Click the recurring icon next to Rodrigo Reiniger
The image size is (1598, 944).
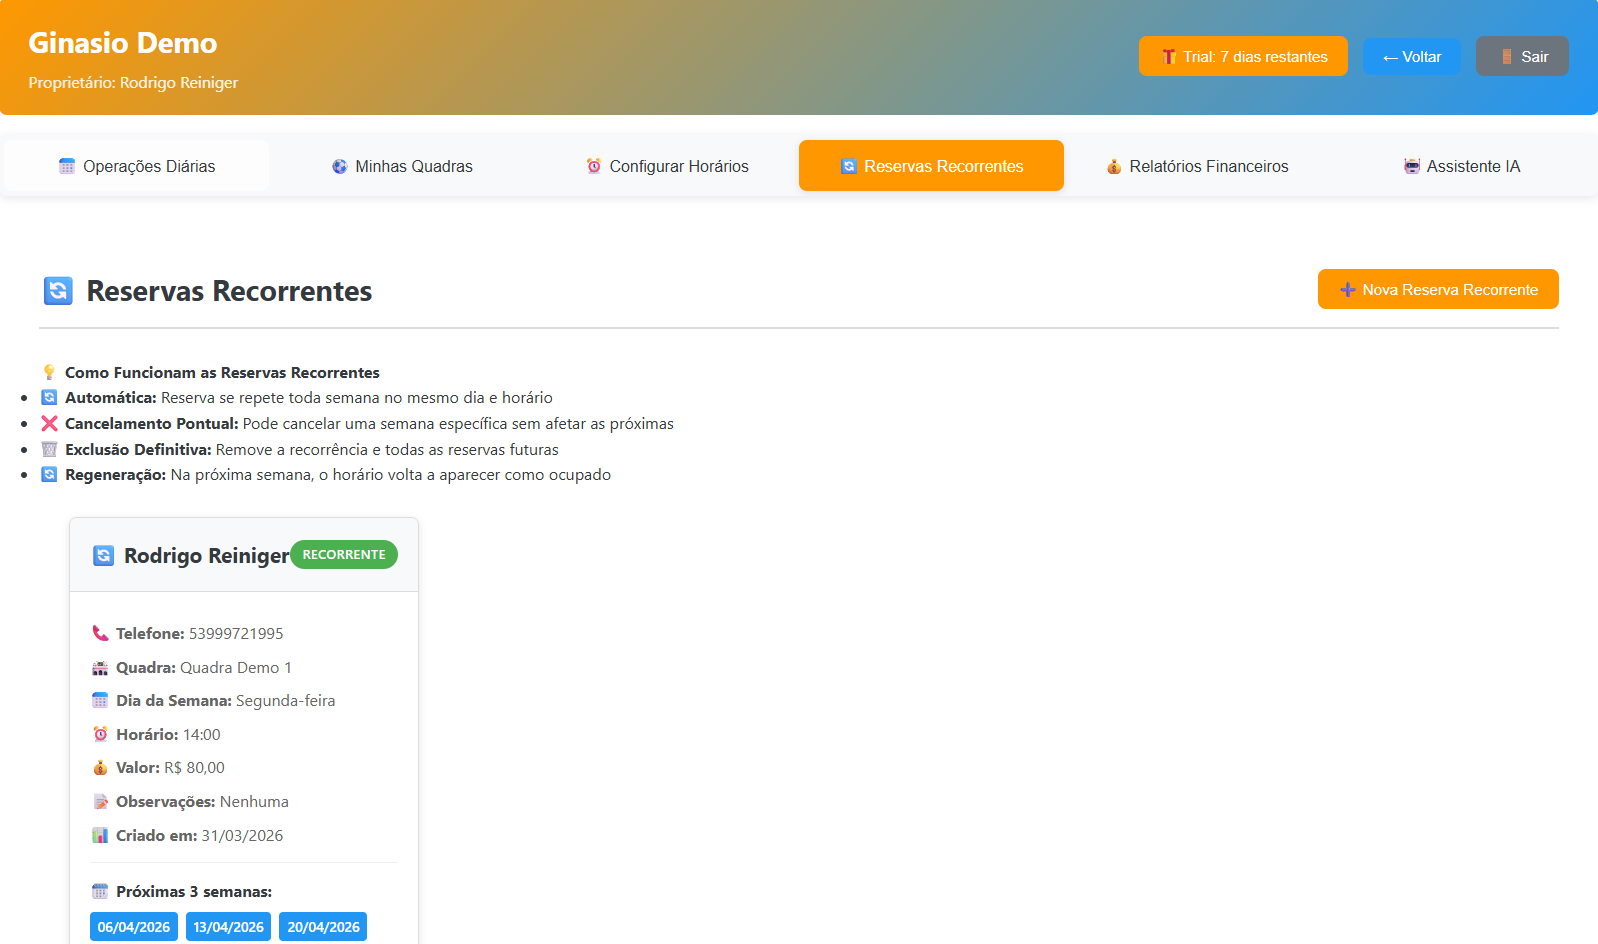tap(103, 556)
